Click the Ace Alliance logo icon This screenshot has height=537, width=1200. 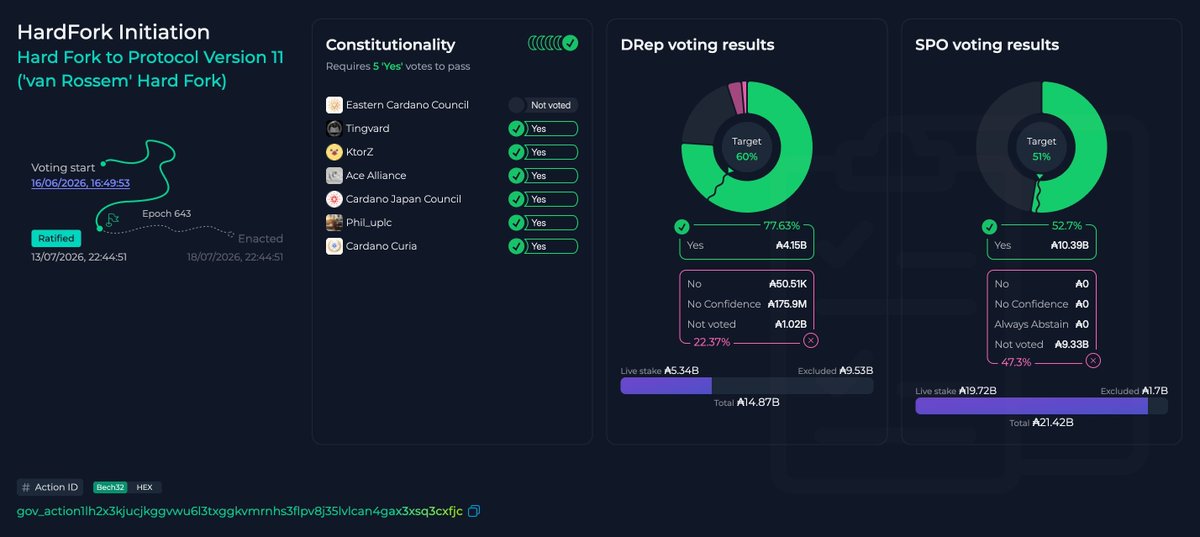point(334,175)
